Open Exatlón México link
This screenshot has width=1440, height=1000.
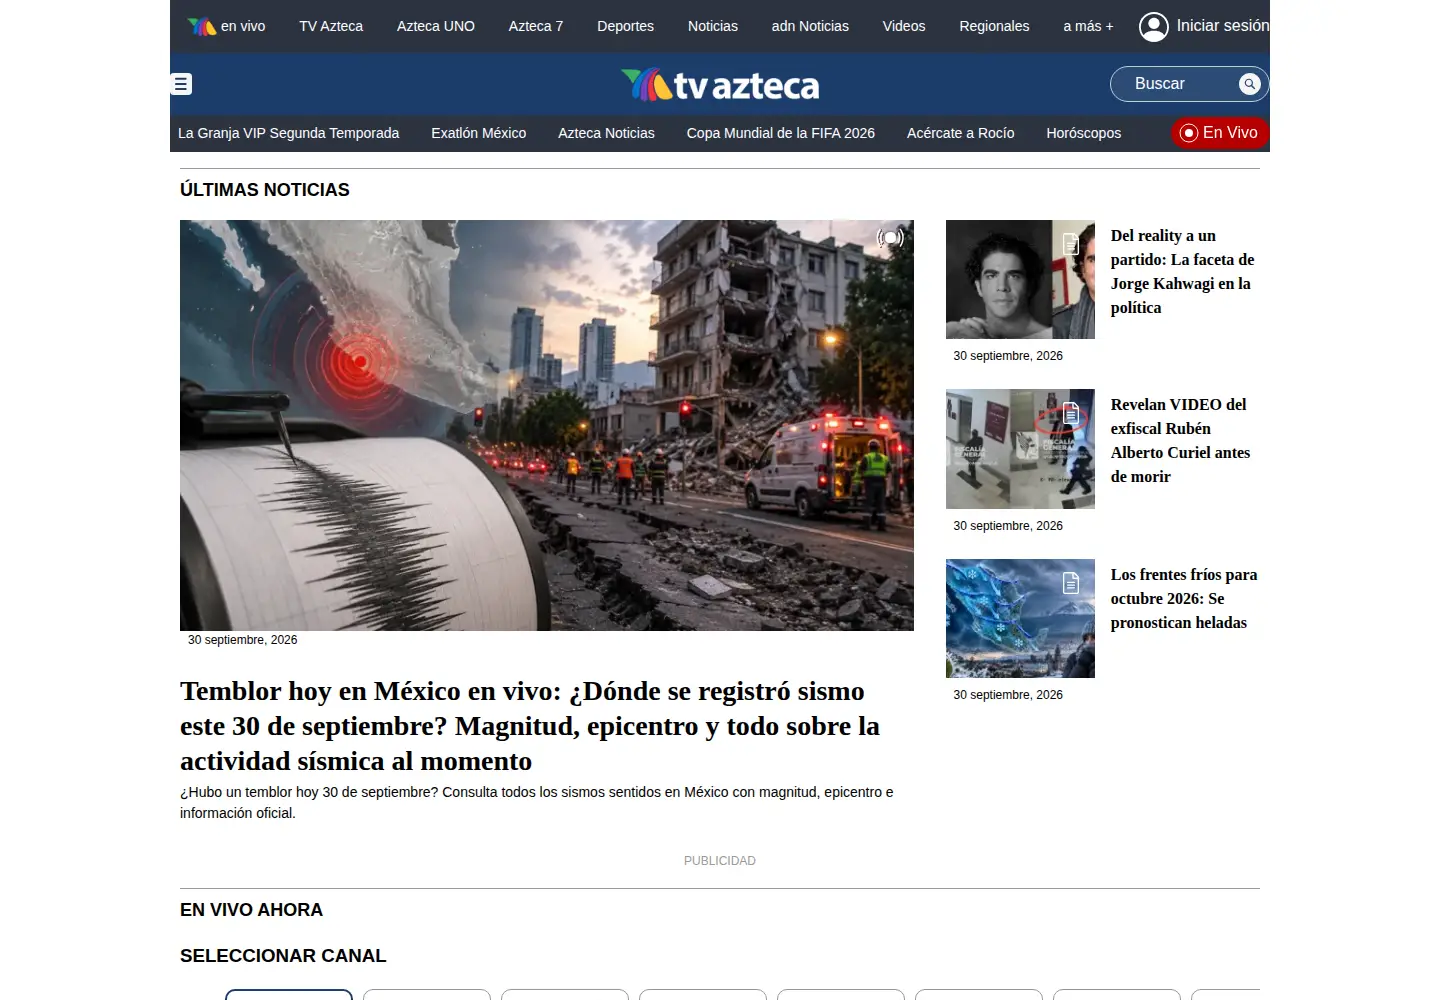478,133
